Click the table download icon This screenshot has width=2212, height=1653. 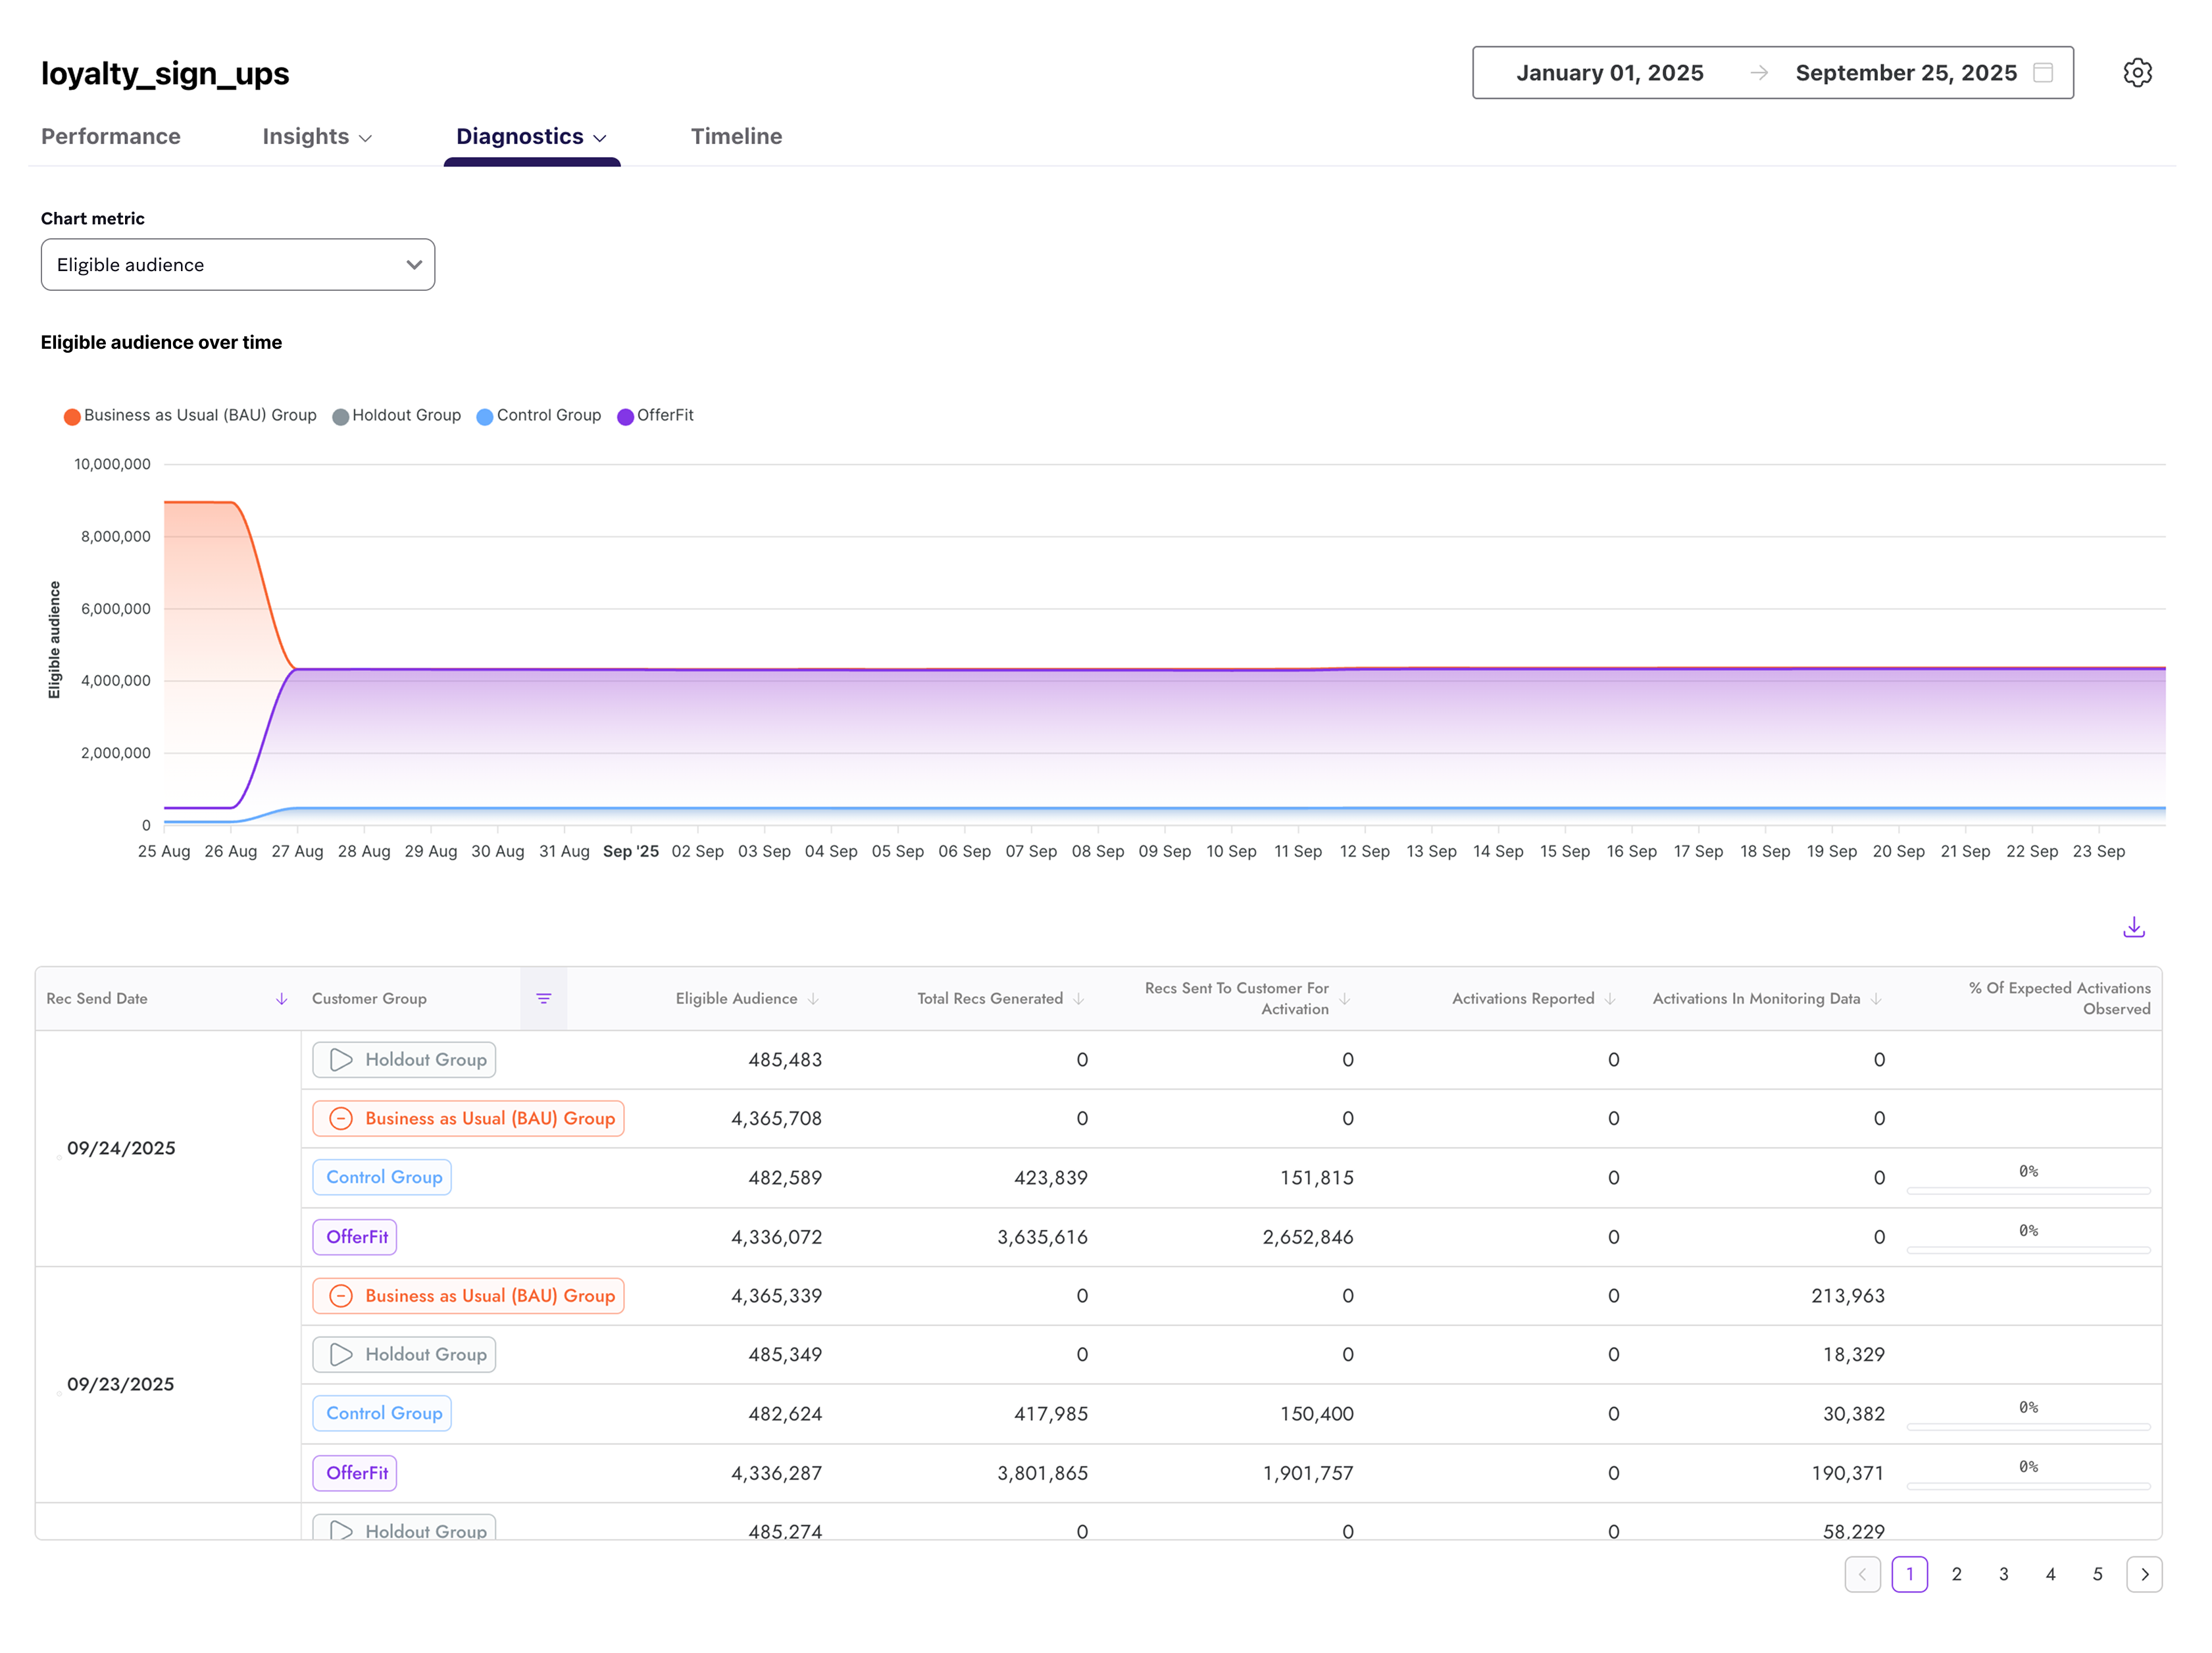pyautogui.click(x=2134, y=927)
